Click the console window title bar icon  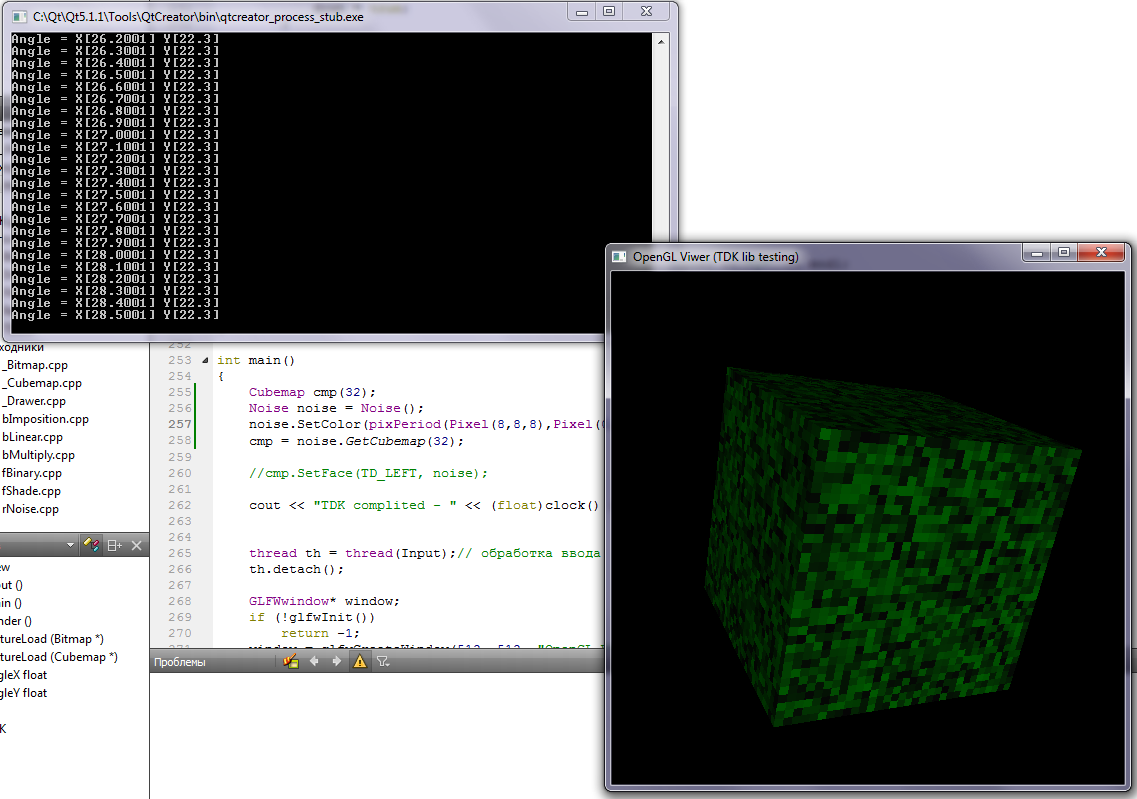[19, 16]
